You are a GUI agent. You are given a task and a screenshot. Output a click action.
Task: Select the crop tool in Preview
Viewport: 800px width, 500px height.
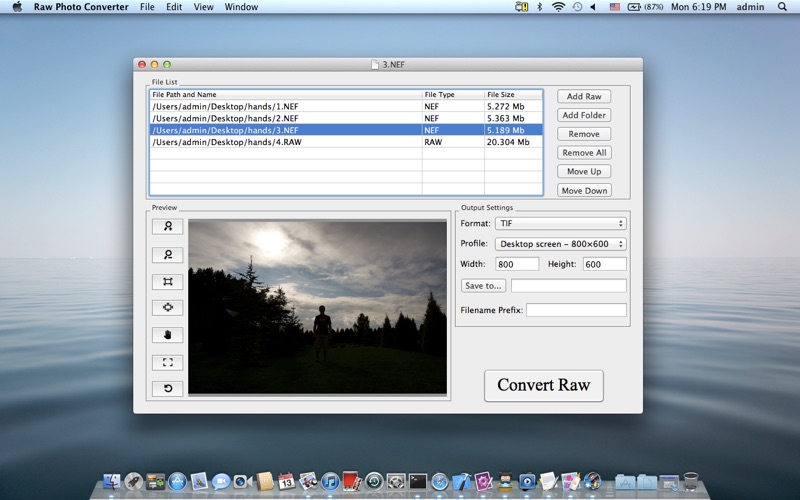(x=167, y=282)
